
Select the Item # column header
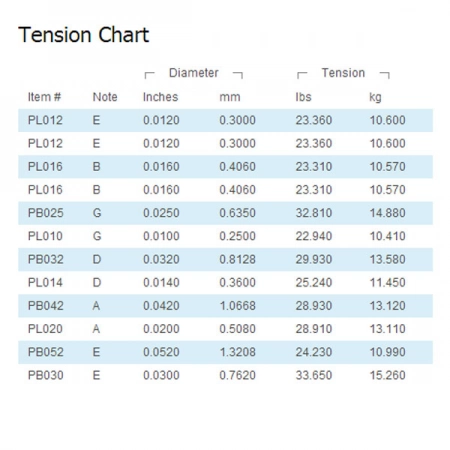coord(44,97)
